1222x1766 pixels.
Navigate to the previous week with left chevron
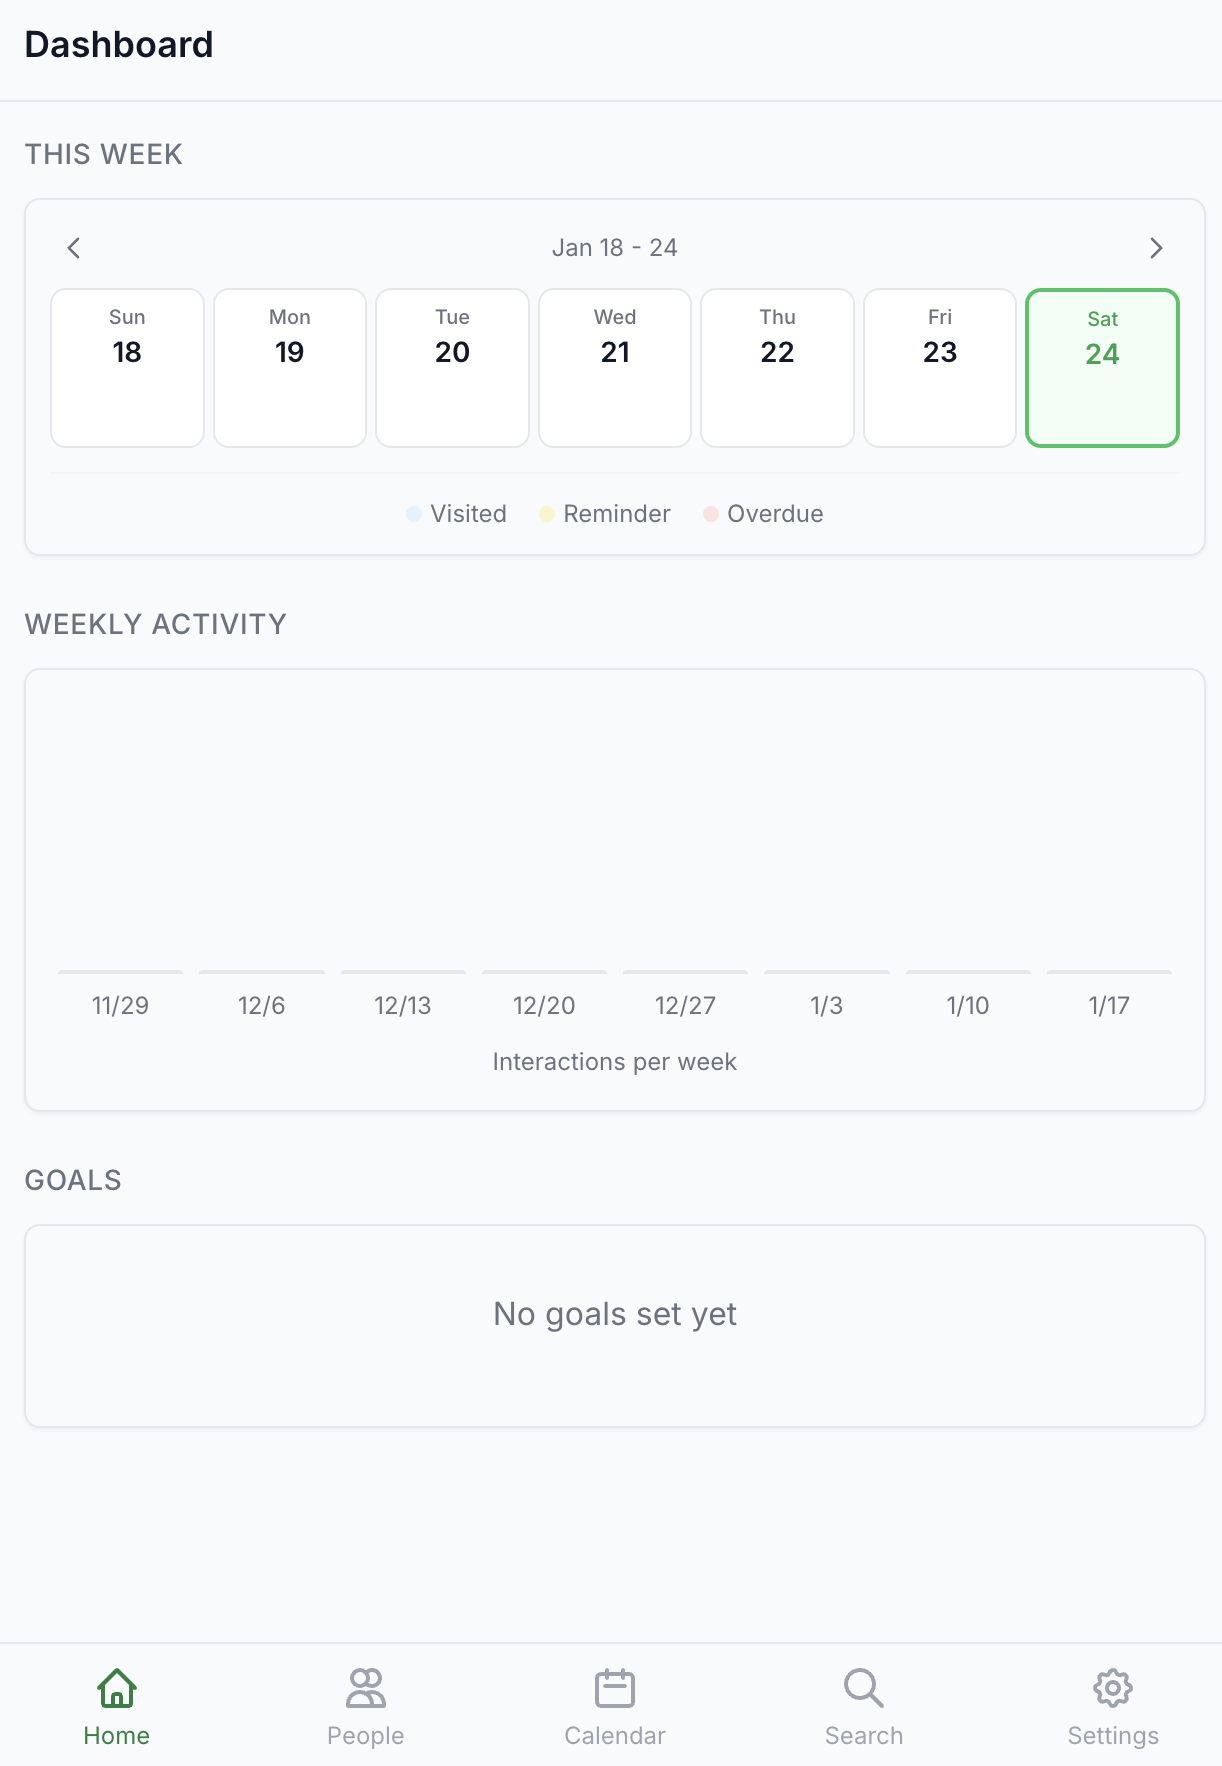[x=73, y=247]
